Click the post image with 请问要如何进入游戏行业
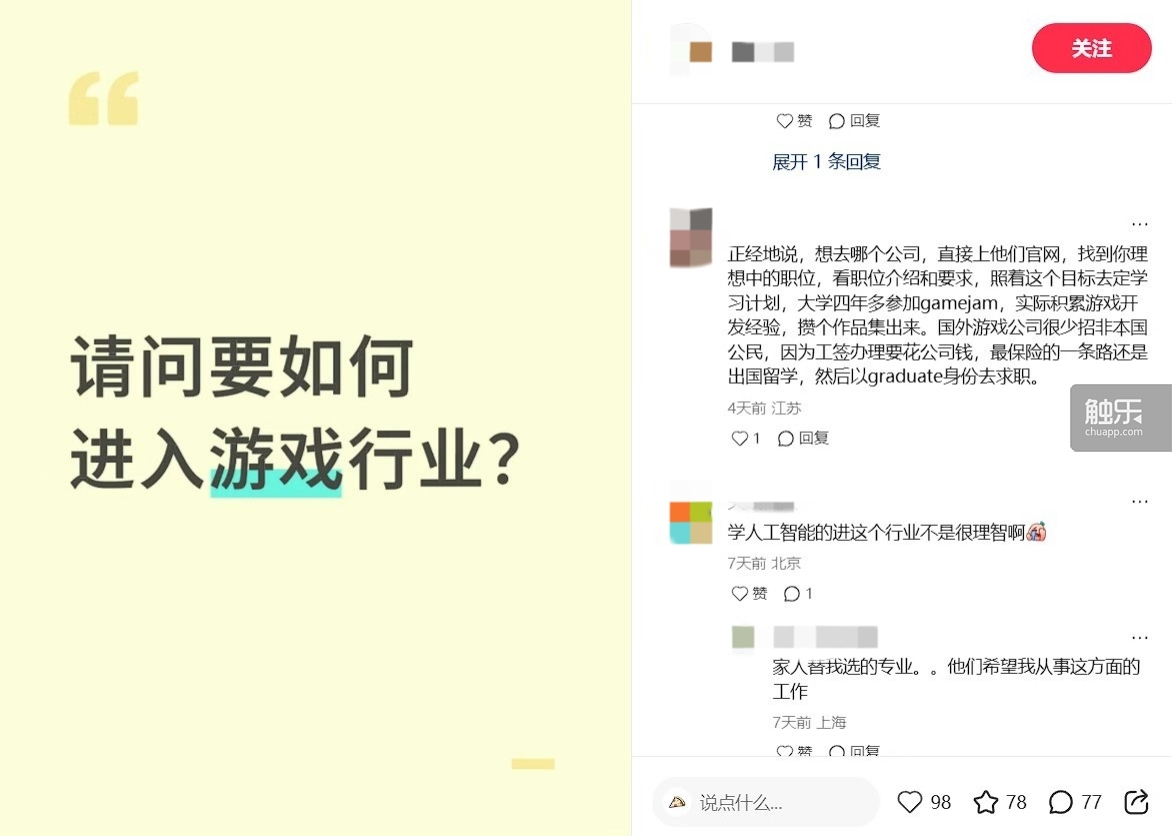 click(x=315, y=418)
